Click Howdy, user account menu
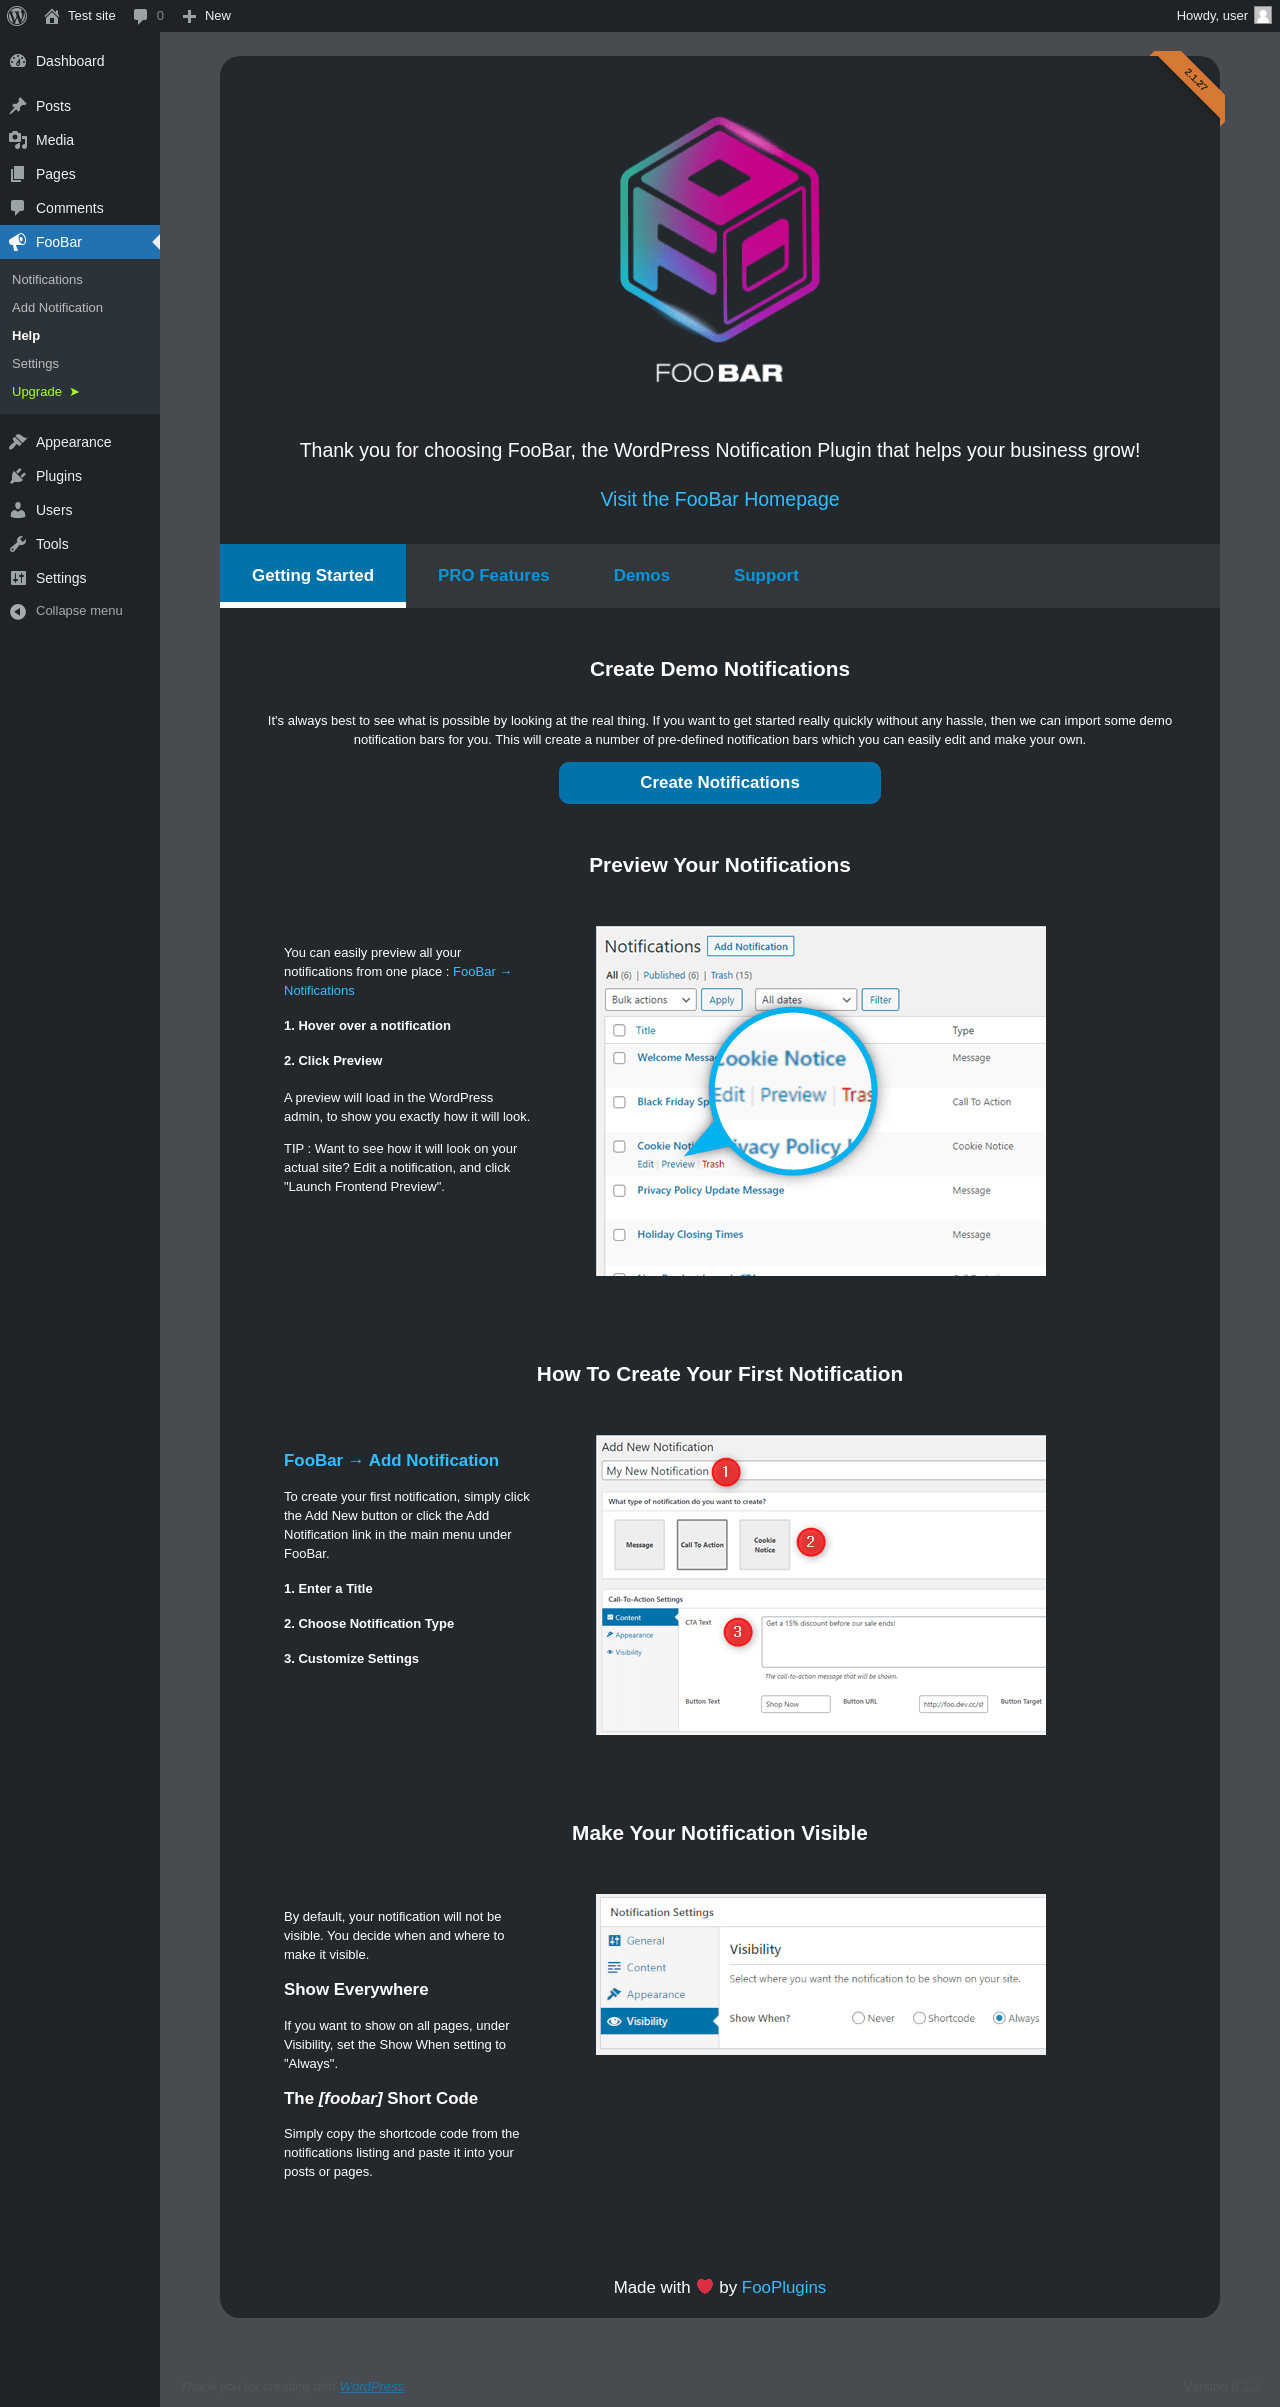This screenshot has width=1280, height=2407. 1224,16
